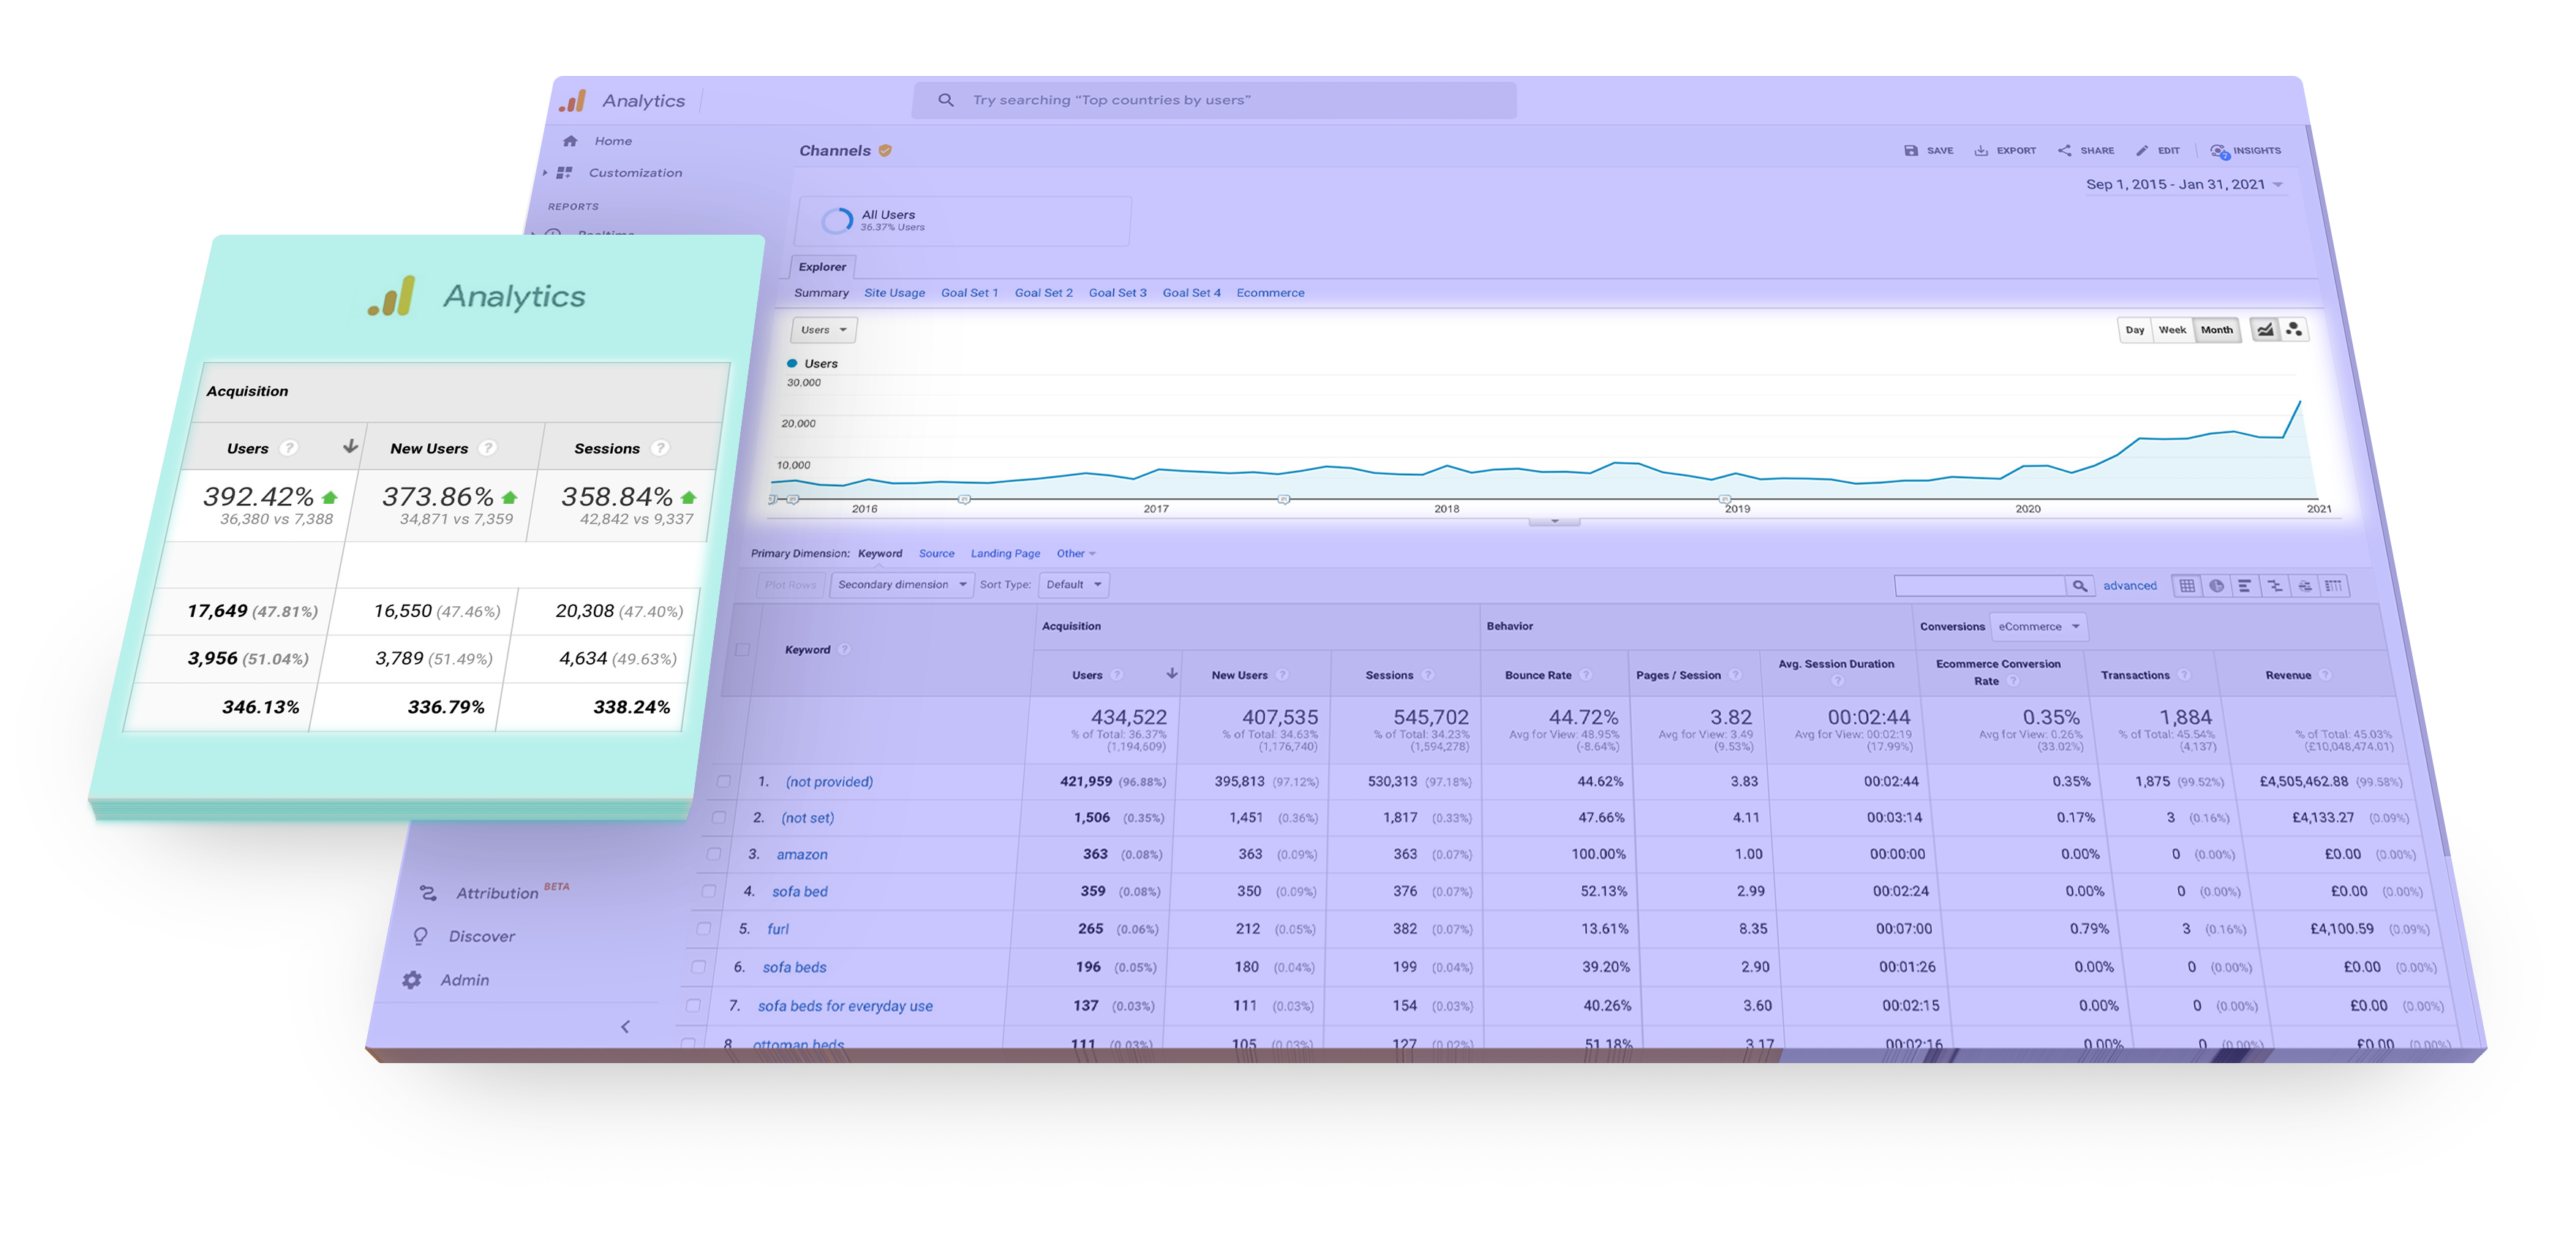This screenshot has width=2560, height=1243.
Task: Click the top search field
Action: click(x=1213, y=100)
